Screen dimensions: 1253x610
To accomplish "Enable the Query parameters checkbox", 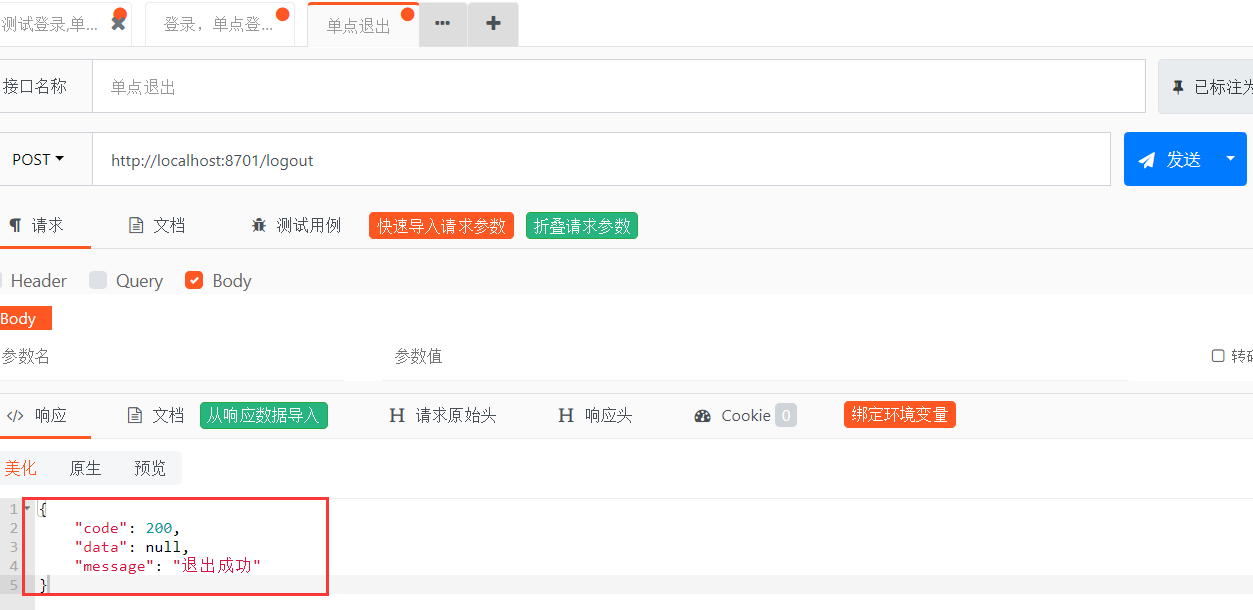I will 97,281.
